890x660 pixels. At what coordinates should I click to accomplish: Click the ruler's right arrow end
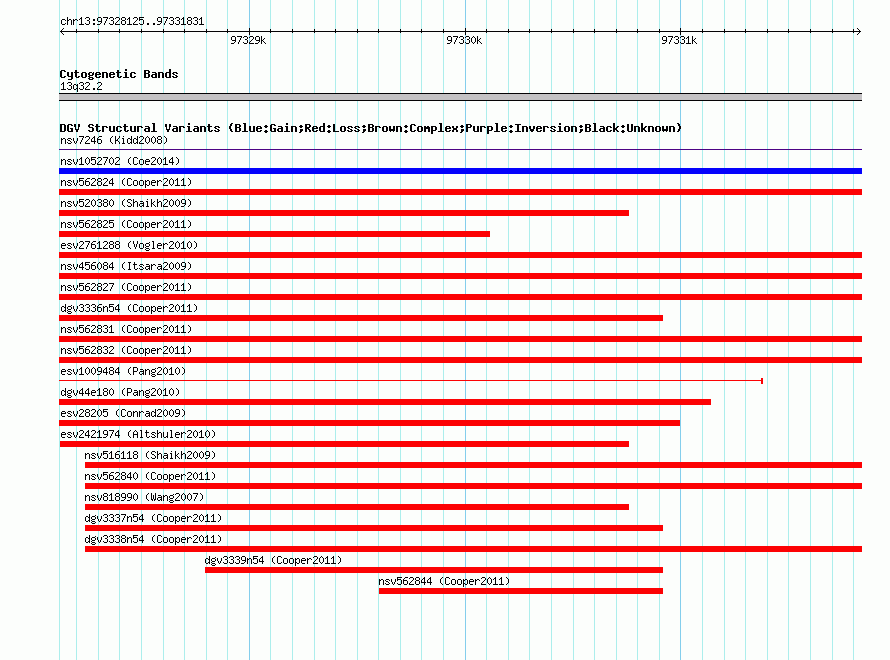point(858,31)
